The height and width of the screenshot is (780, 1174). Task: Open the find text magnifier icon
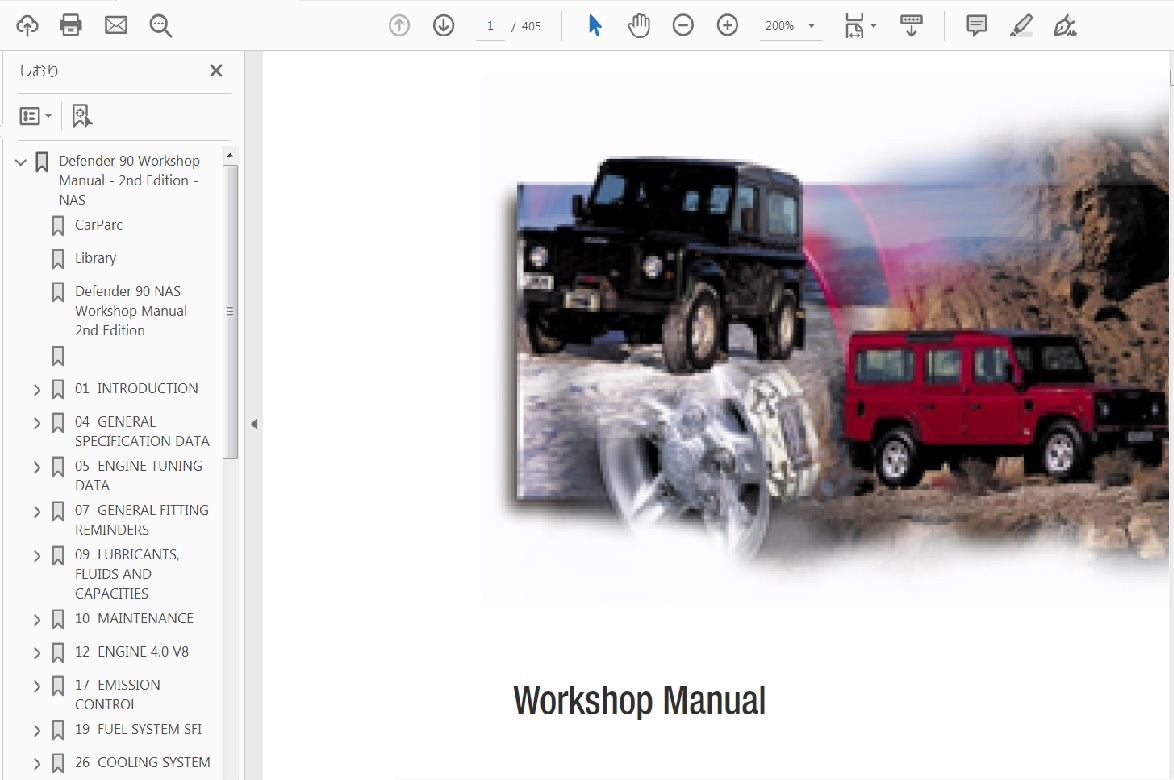(160, 25)
